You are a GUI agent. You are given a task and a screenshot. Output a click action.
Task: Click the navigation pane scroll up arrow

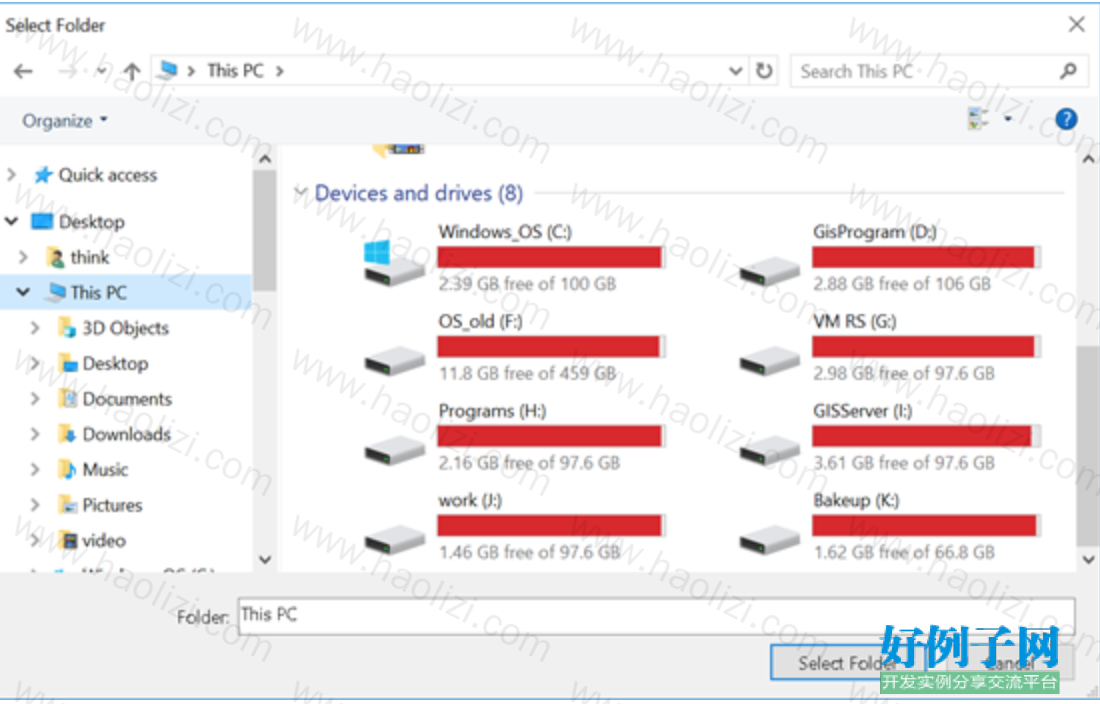click(265, 158)
